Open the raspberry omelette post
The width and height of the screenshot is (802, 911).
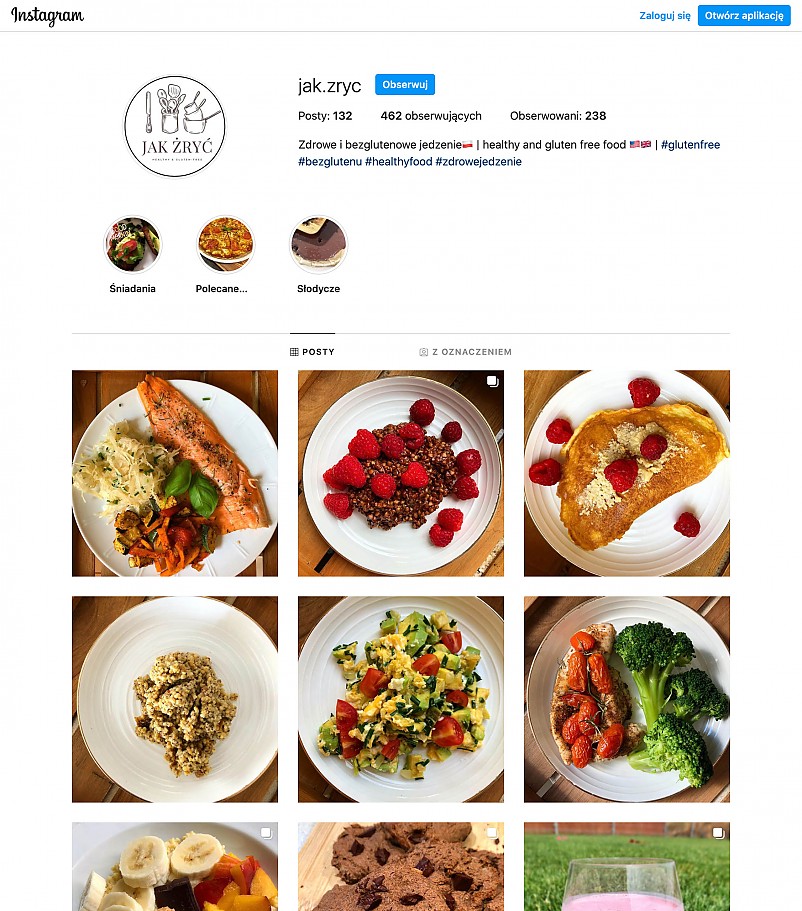627,474
